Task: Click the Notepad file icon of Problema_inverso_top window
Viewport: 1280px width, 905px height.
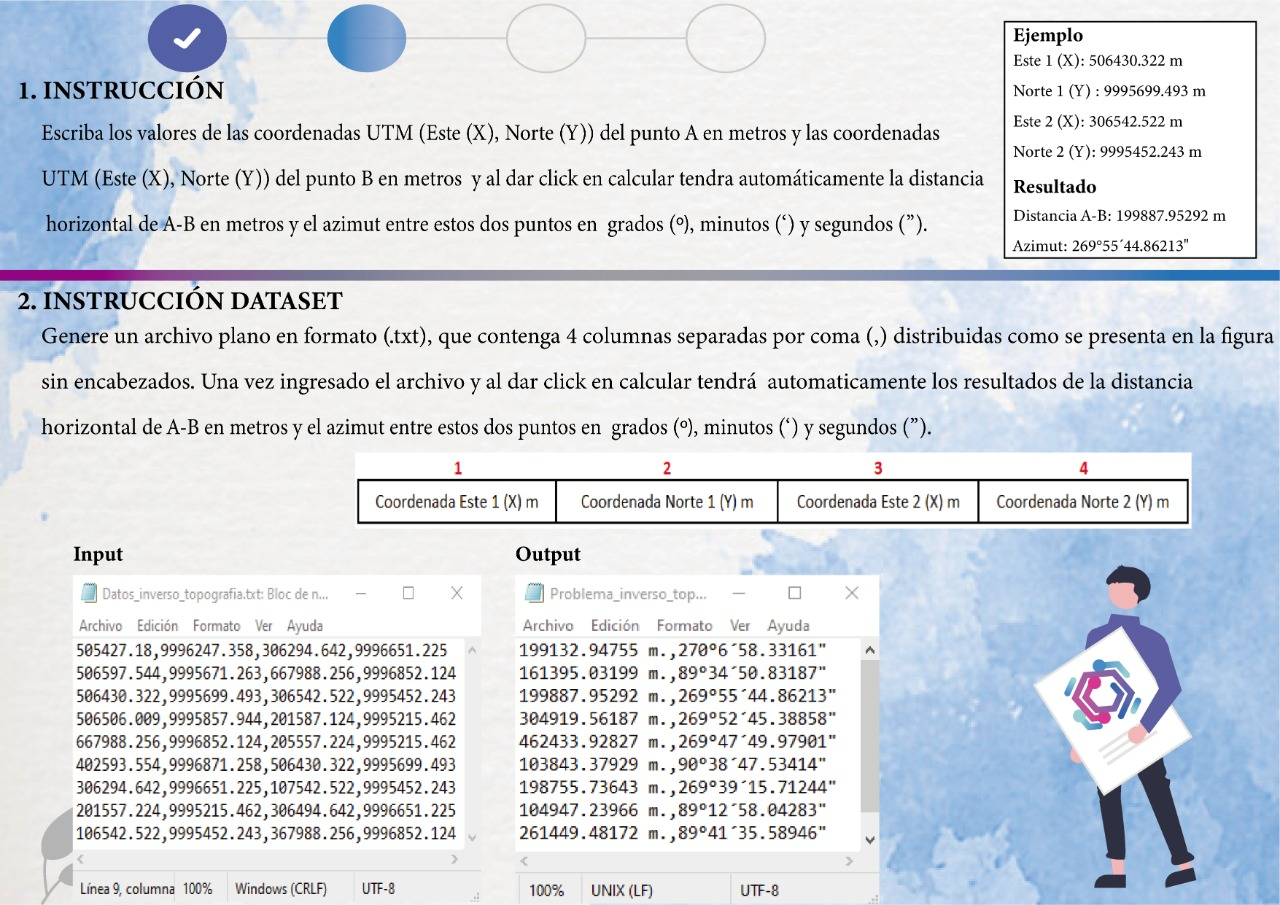Action: click(535, 594)
